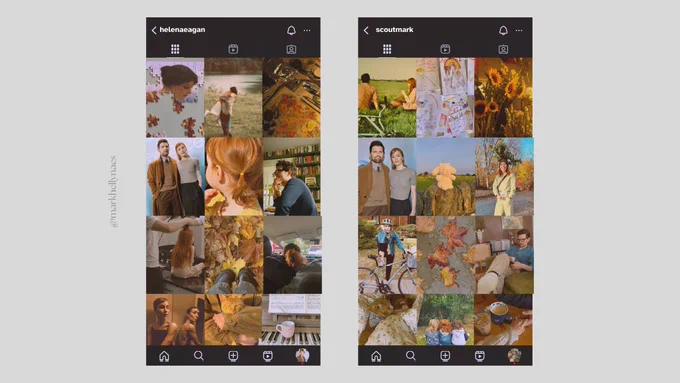Click helenaeagan username text
The height and width of the screenshot is (383, 680).
(x=182, y=30)
